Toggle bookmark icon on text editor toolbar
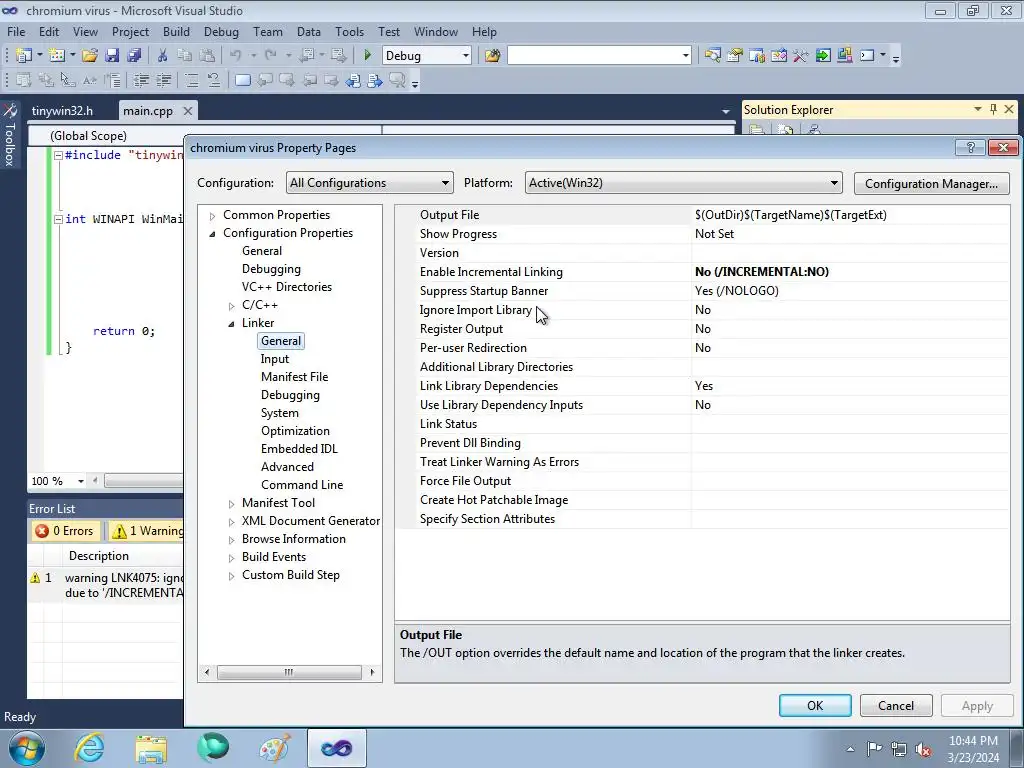The width and height of the screenshot is (1024, 768). (242, 80)
